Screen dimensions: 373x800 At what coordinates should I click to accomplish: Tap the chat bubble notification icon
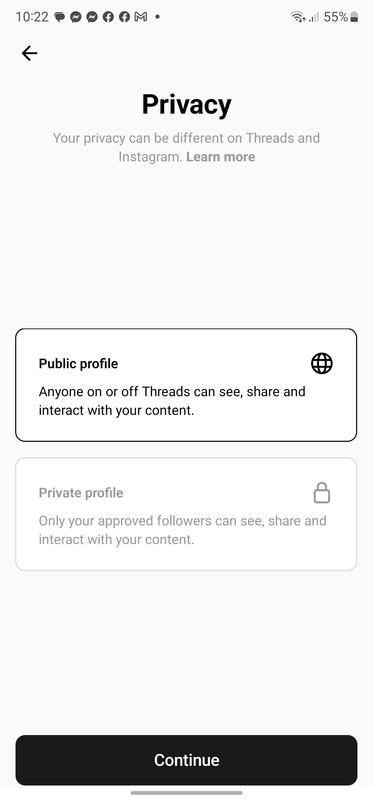(60, 17)
